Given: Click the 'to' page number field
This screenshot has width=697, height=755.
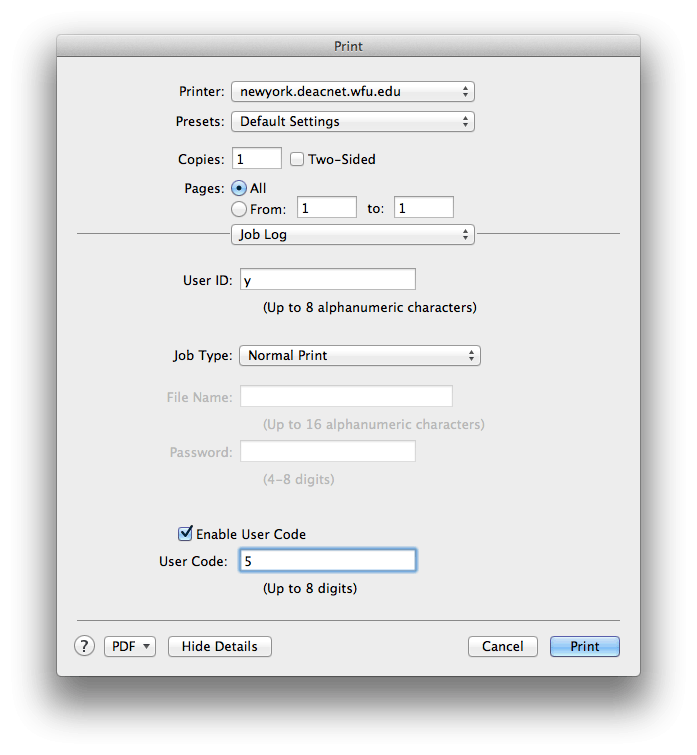Looking at the screenshot, I should point(424,207).
